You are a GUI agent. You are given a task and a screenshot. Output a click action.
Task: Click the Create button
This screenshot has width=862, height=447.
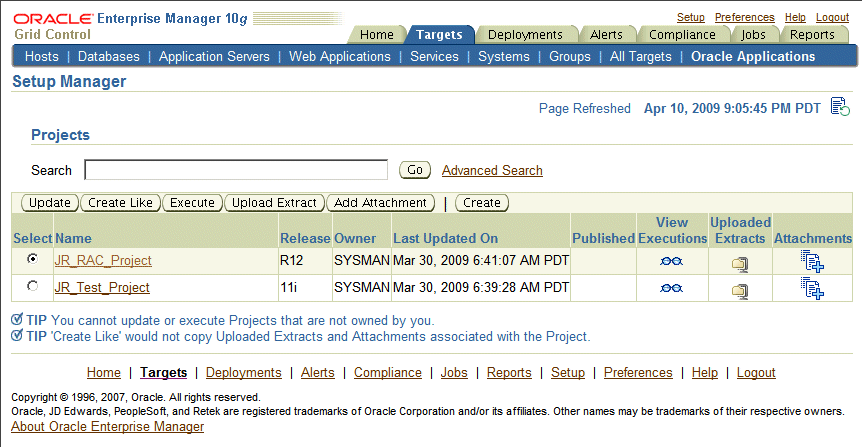coord(482,203)
